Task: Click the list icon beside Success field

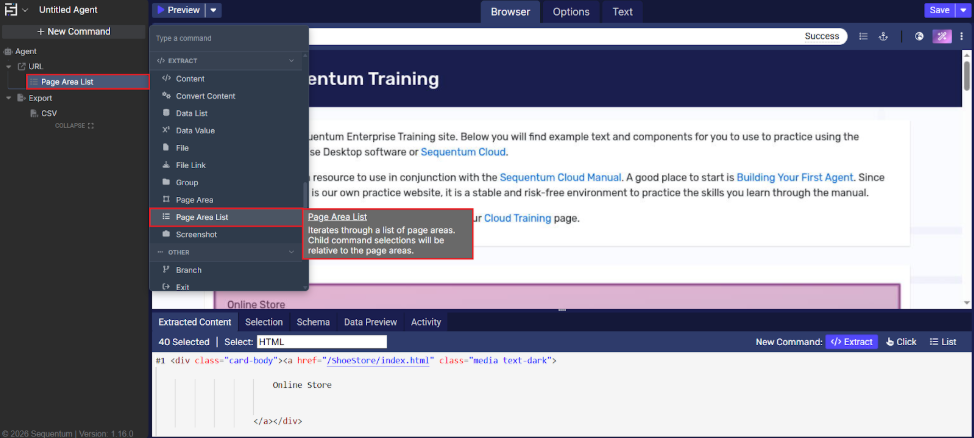Action: (x=863, y=36)
